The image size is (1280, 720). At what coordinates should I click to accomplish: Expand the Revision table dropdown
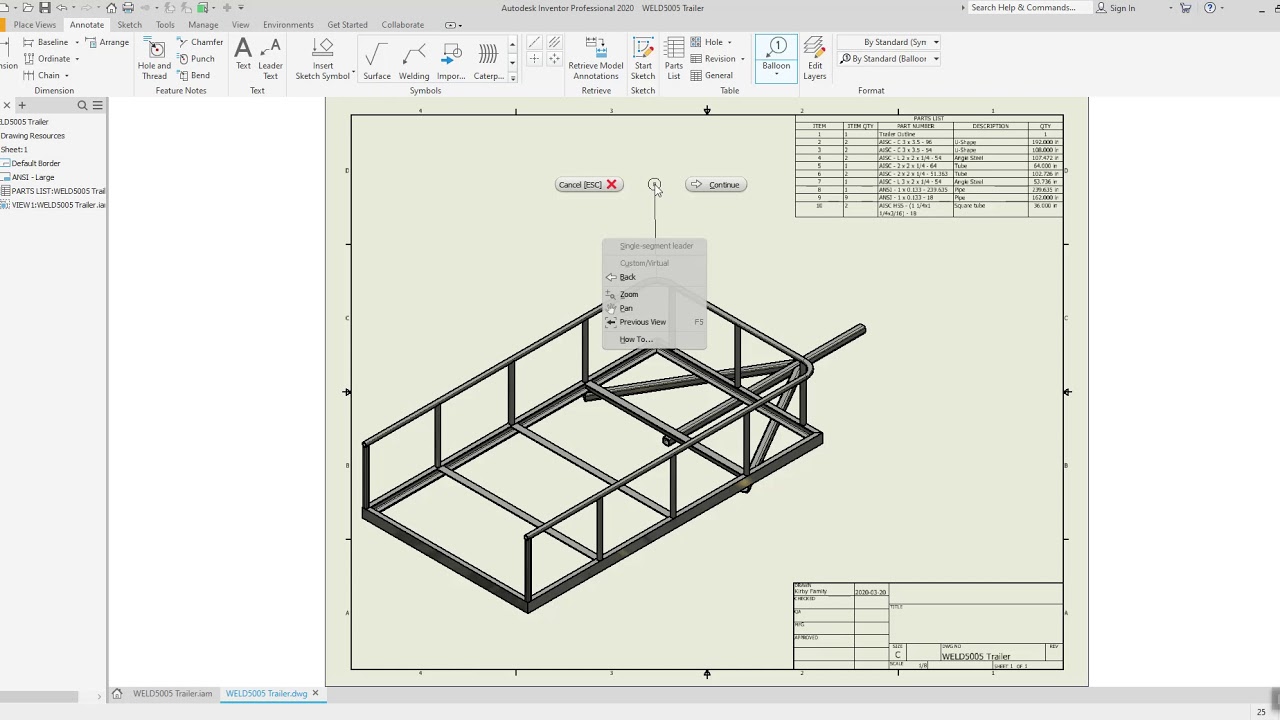[742, 58]
